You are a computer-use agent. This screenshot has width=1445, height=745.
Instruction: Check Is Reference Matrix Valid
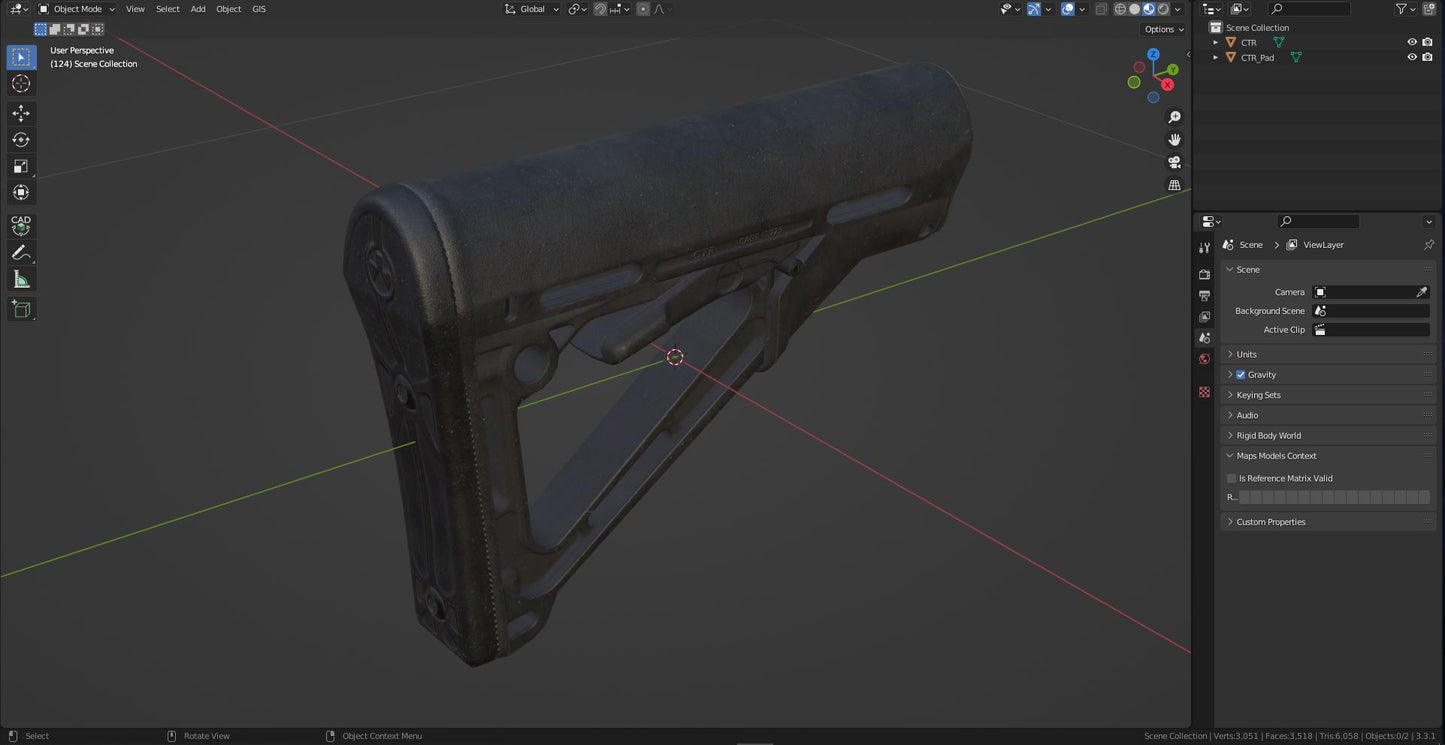[x=1232, y=479]
